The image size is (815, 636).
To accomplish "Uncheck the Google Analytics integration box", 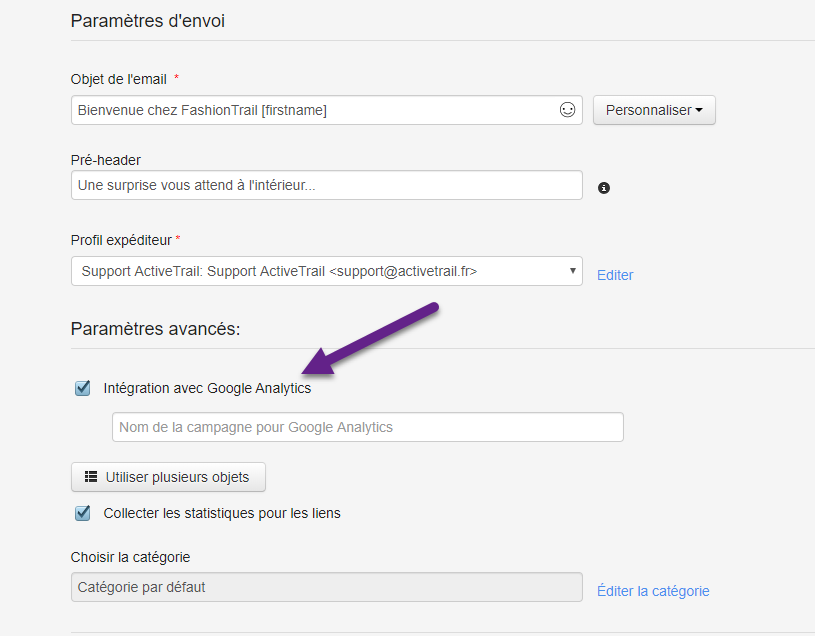I will coord(82,388).
